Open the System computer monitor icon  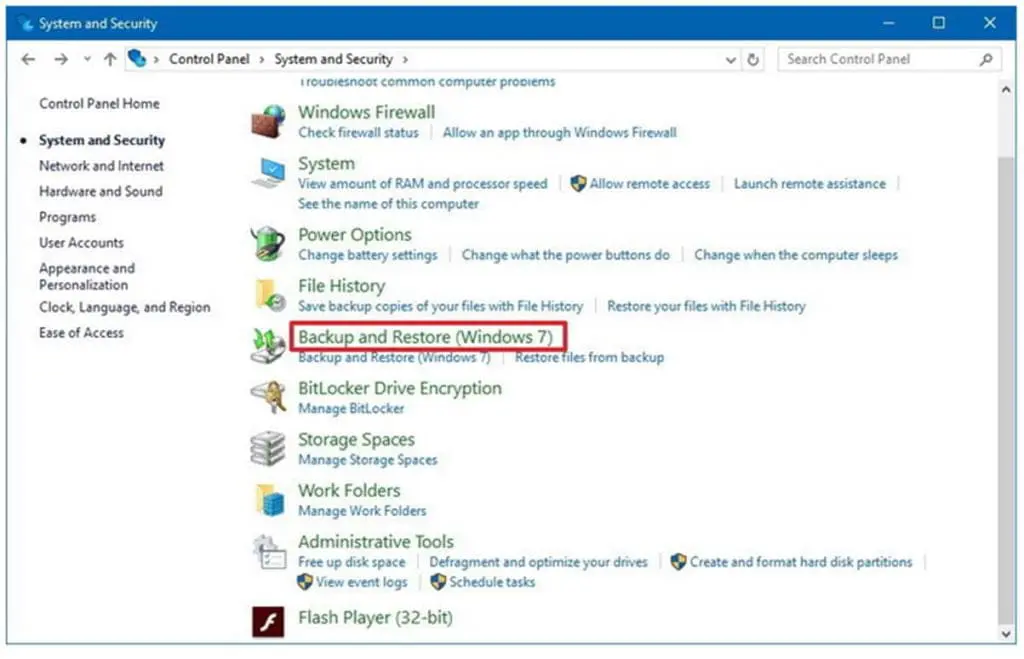(267, 174)
